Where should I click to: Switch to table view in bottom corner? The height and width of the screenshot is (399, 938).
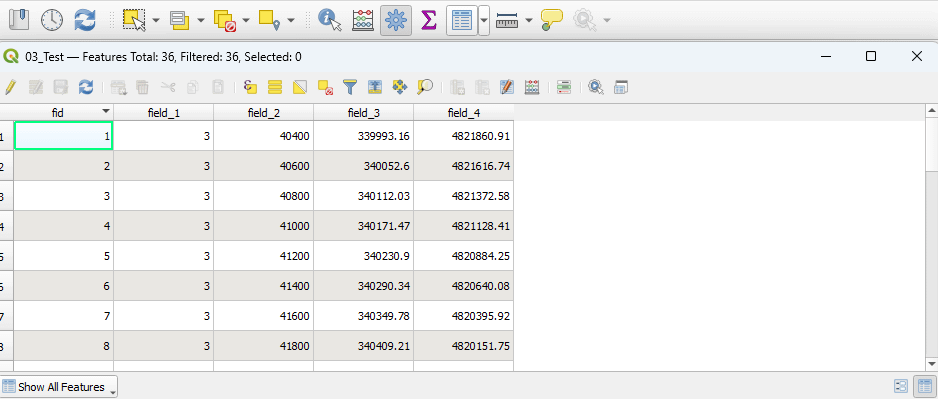pyautogui.click(x=924, y=386)
